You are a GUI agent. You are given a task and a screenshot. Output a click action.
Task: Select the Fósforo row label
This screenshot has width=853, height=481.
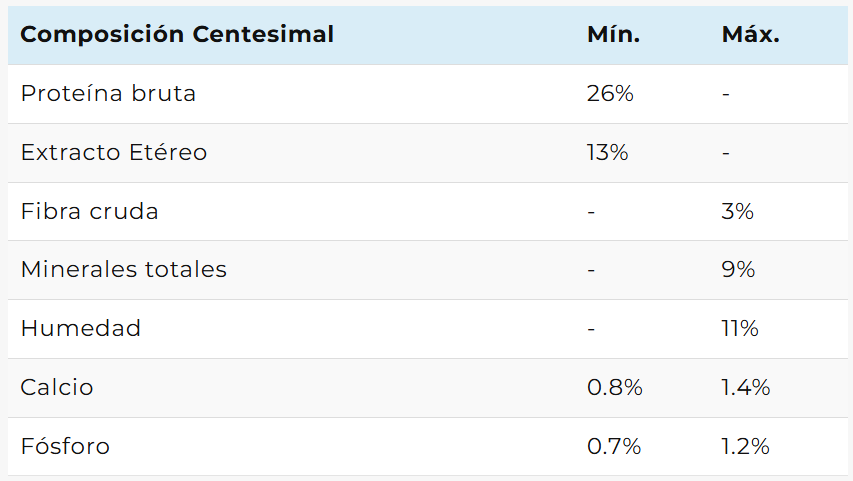tap(65, 447)
